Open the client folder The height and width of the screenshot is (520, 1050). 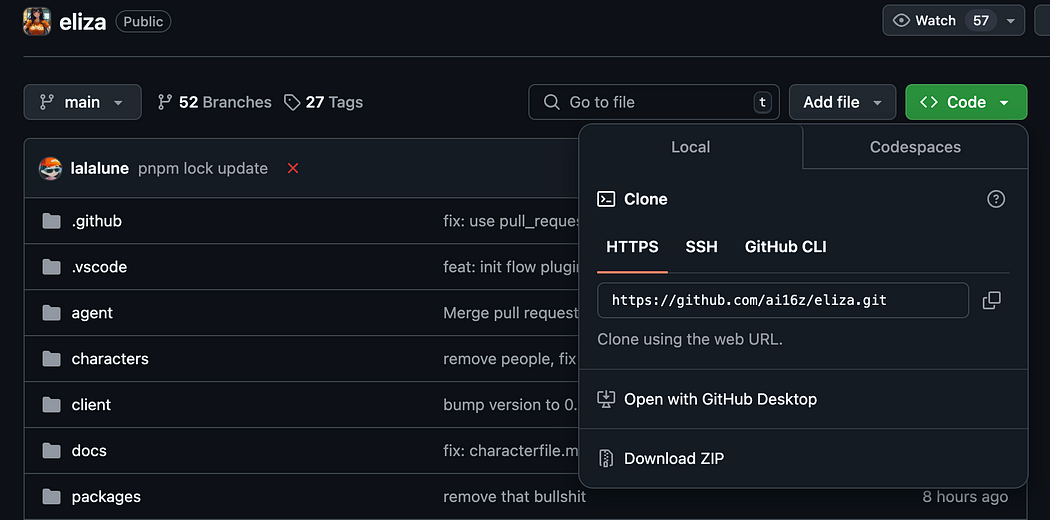91,405
